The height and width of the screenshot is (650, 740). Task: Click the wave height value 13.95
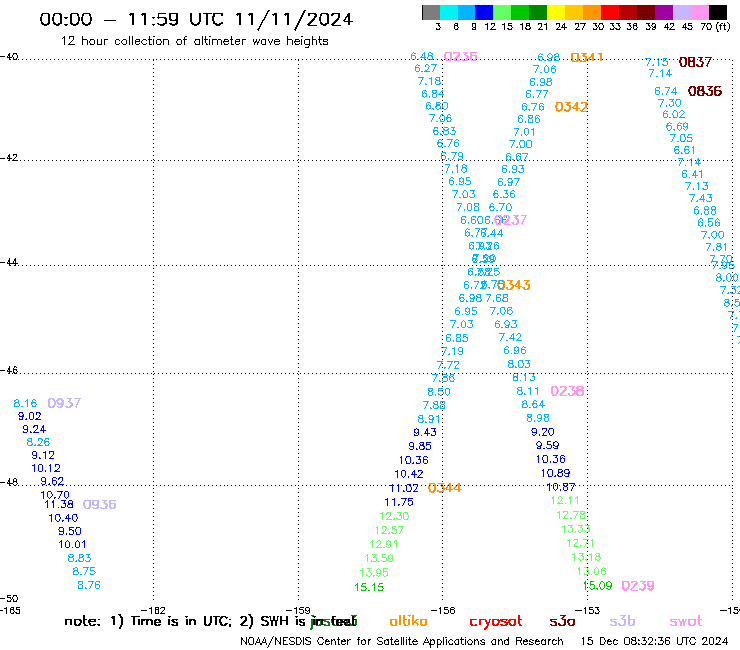click(374, 573)
